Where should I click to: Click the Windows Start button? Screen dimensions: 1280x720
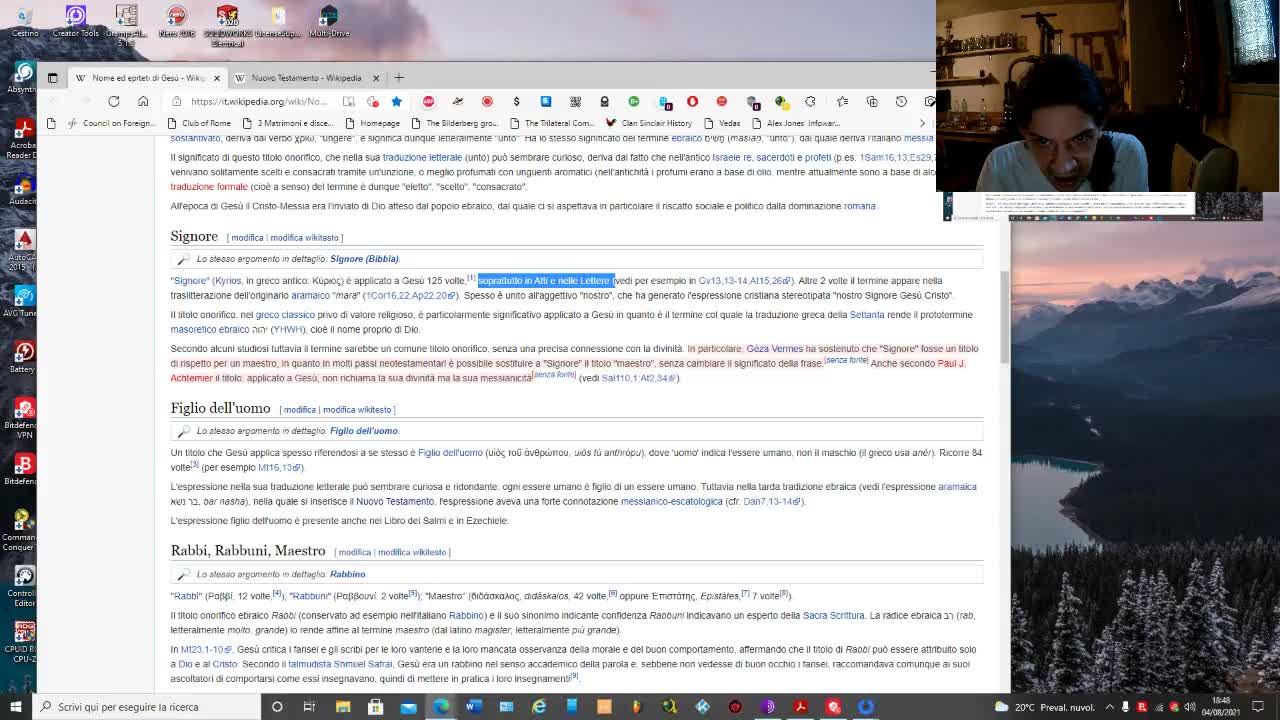[15, 707]
